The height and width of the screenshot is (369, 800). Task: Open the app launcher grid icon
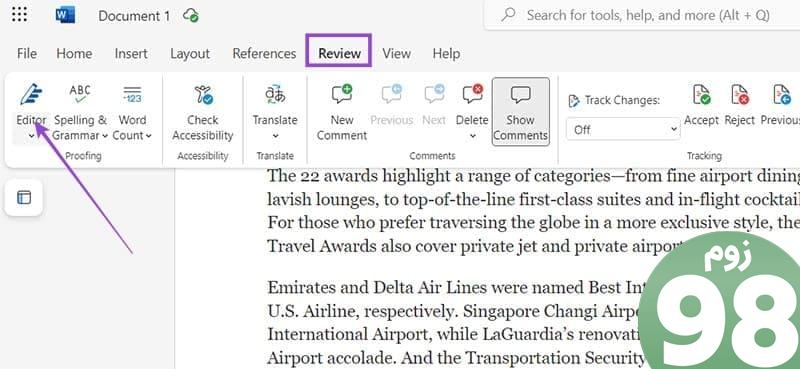pos(19,15)
